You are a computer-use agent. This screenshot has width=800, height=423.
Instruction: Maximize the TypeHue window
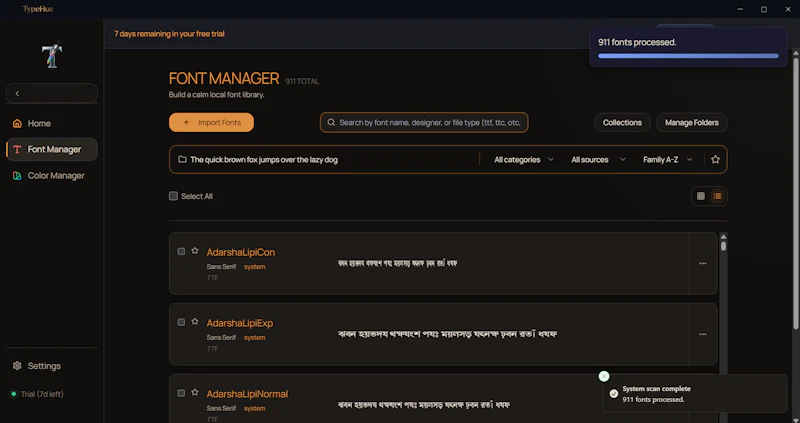click(764, 9)
